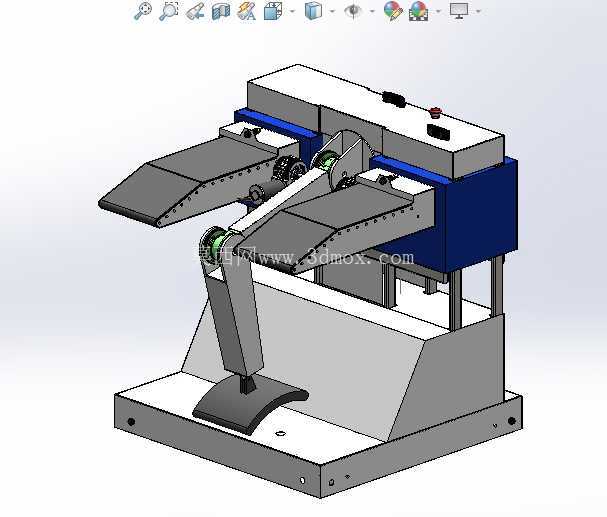Open the Dynamic Annotation Views icon
This screenshot has height=517, width=607.
(x=247, y=11)
